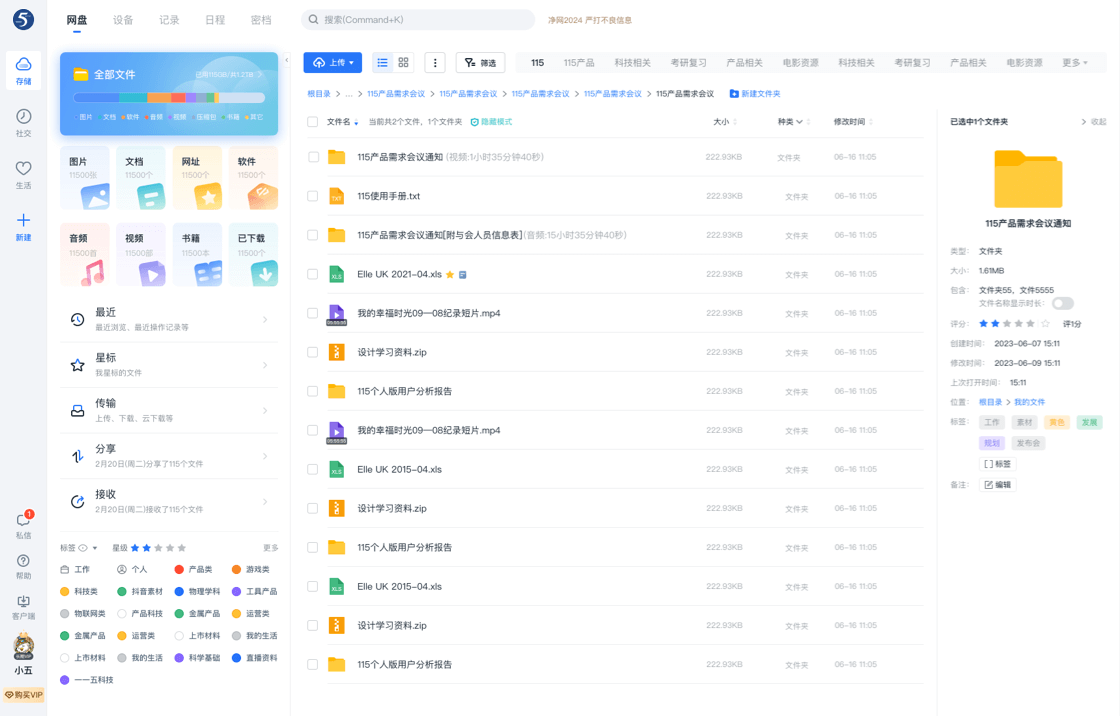This screenshot has width=1120, height=716.
Task: Click the 新建文件夹 link
Action: [x=755, y=94]
